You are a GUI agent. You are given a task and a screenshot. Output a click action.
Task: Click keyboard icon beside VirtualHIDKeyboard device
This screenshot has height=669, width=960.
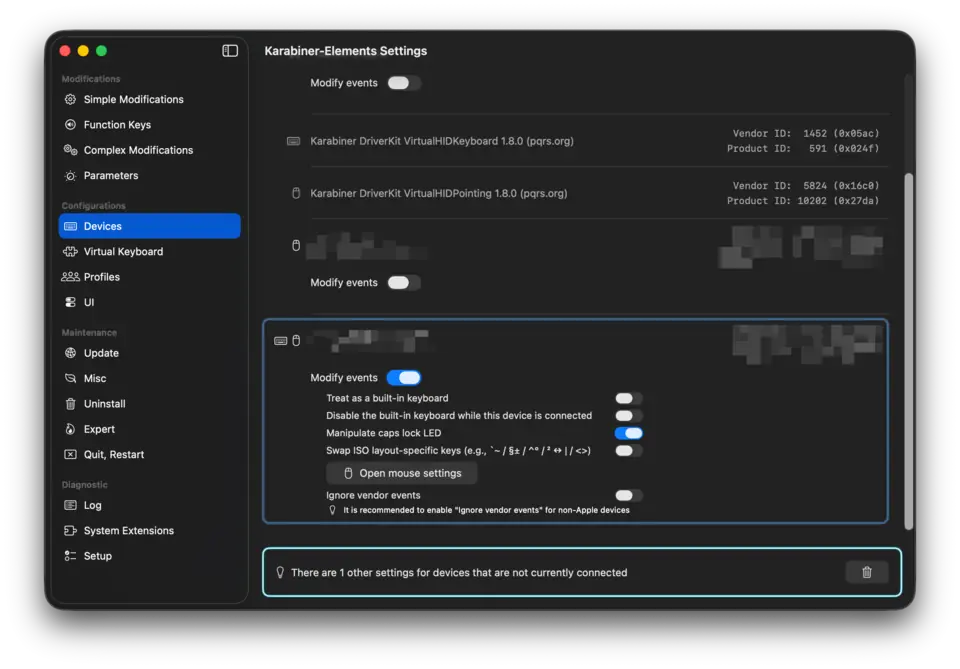294,141
